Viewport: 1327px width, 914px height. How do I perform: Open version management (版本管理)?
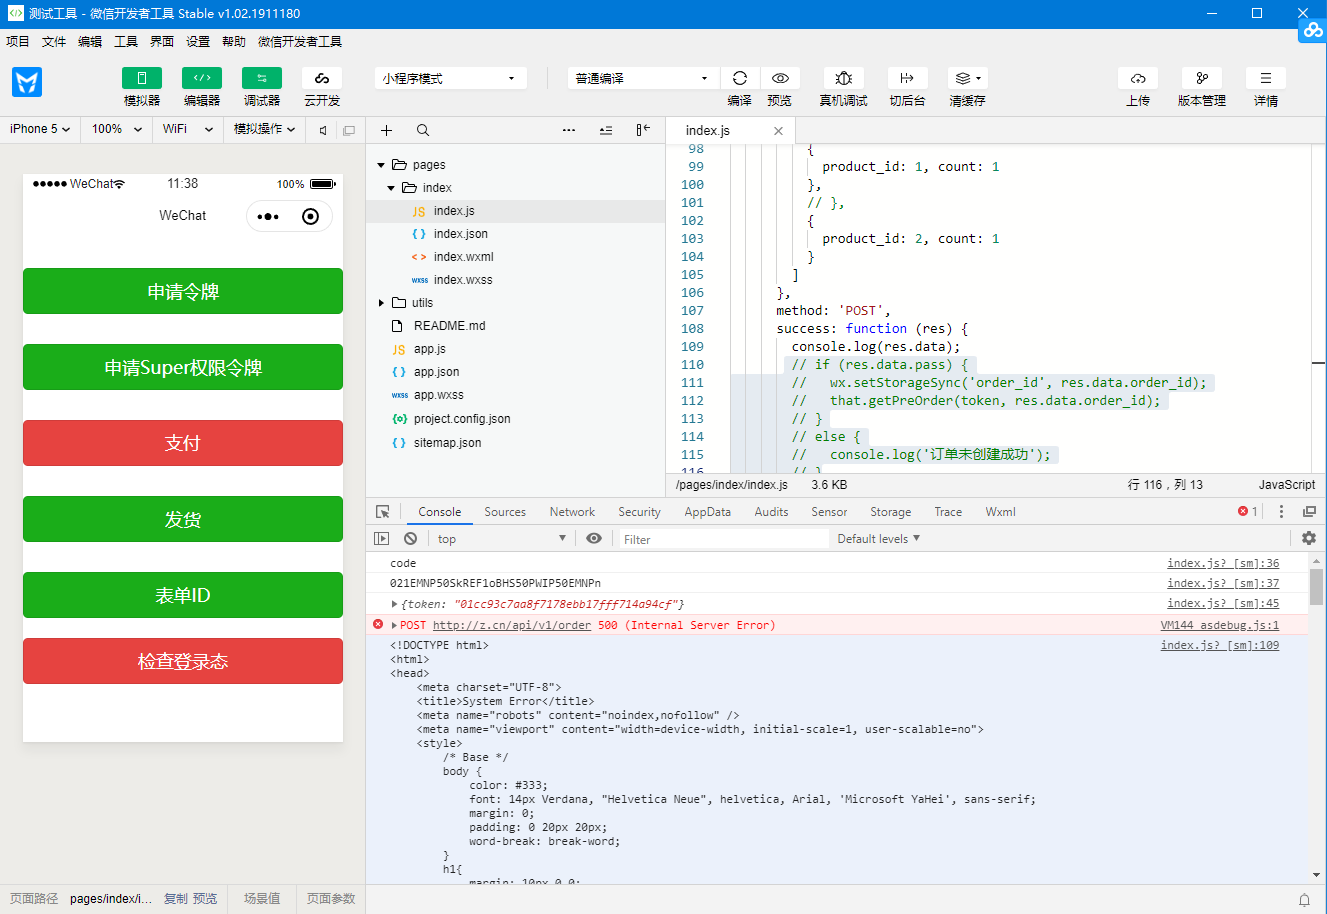point(1202,78)
